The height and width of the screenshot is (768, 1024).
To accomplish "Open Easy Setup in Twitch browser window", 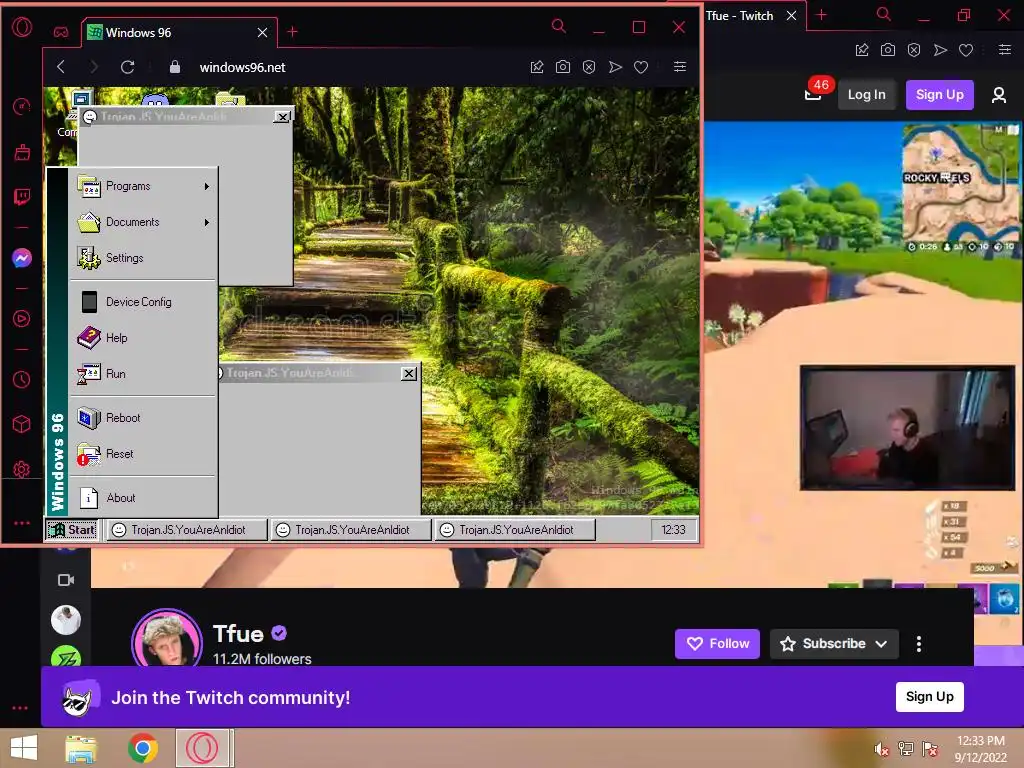I will (x=1004, y=50).
